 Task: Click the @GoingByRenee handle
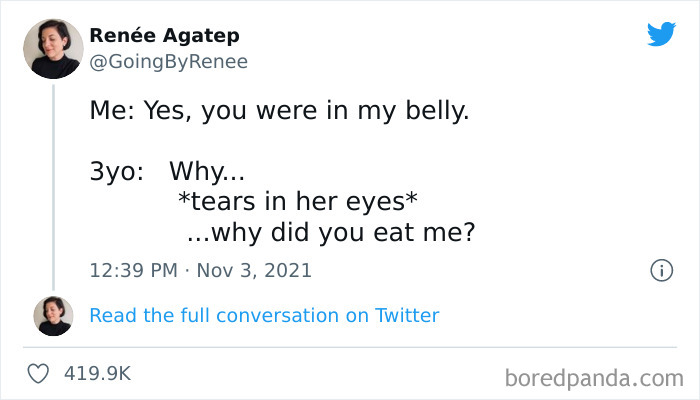tap(168, 61)
